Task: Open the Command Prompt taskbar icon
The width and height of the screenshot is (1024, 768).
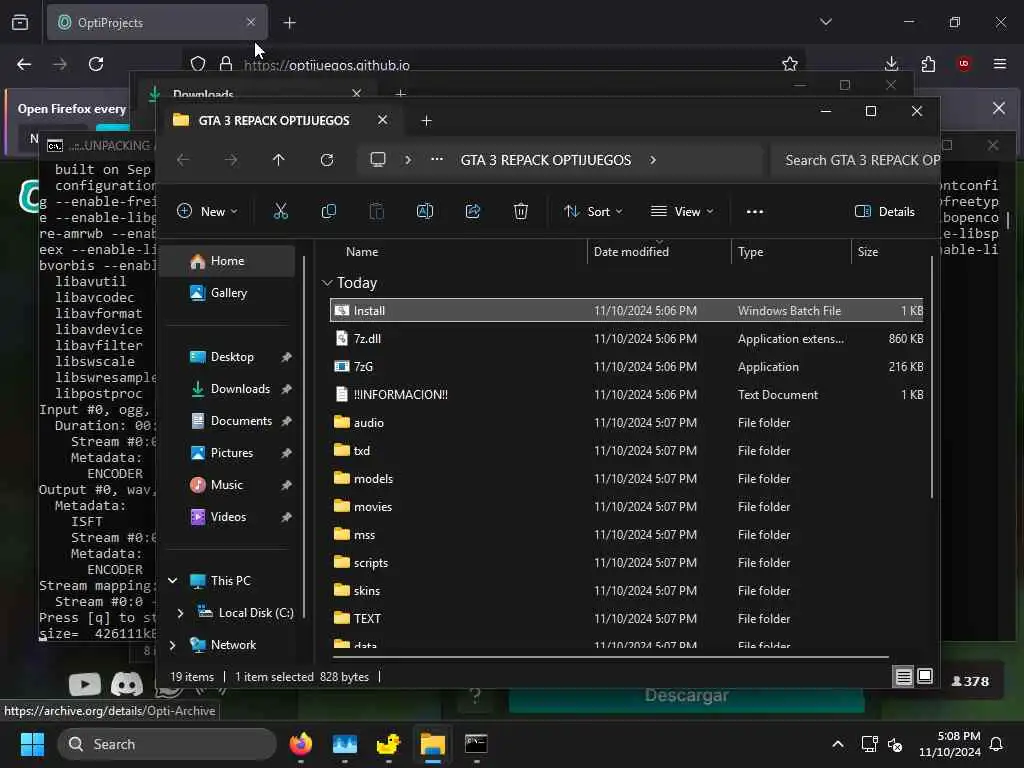Action: [476, 744]
